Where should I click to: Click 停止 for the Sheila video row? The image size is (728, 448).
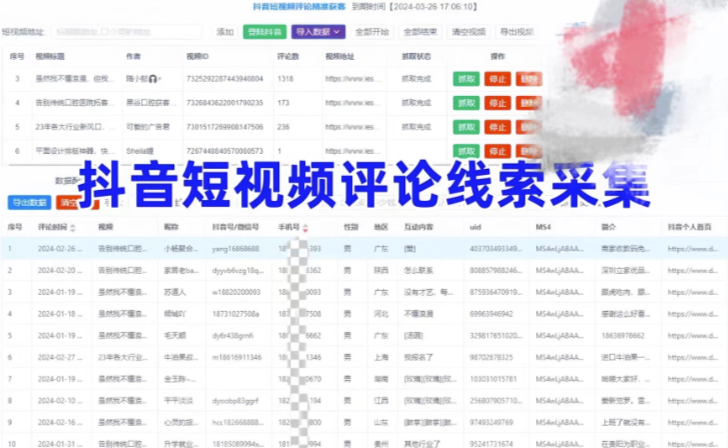pos(497,151)
